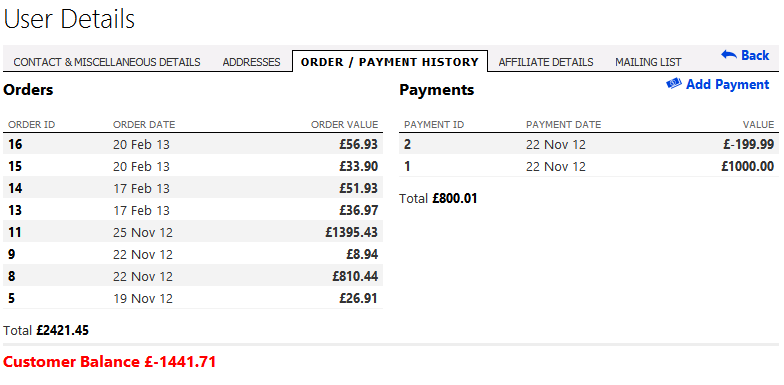This screenshot has width=784, height=385.
Task: Click the Add Payment money icon
Action: (674, 84)
